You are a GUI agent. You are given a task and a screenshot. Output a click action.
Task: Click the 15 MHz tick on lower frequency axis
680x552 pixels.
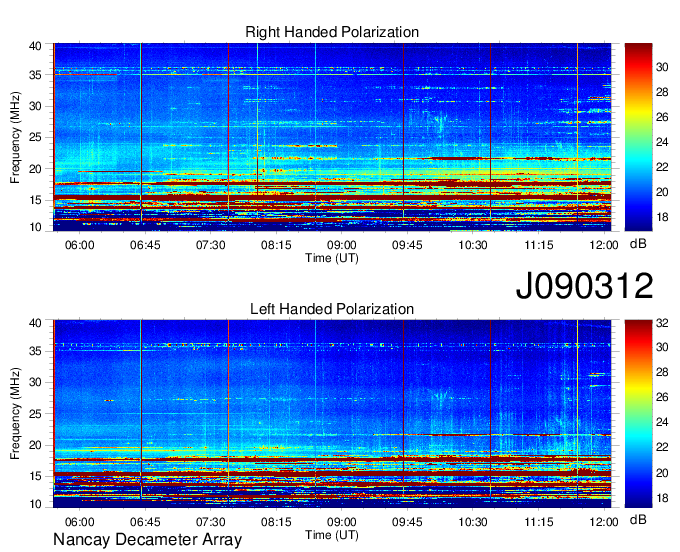[x=35, y=477]
